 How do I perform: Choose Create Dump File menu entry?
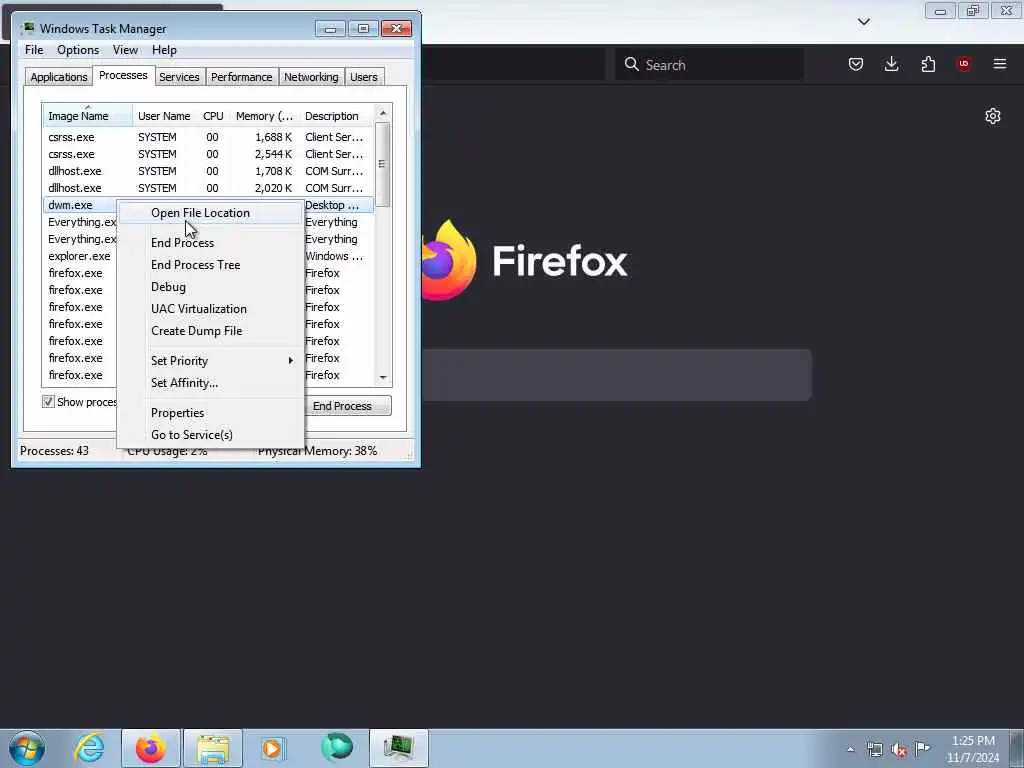210,331
